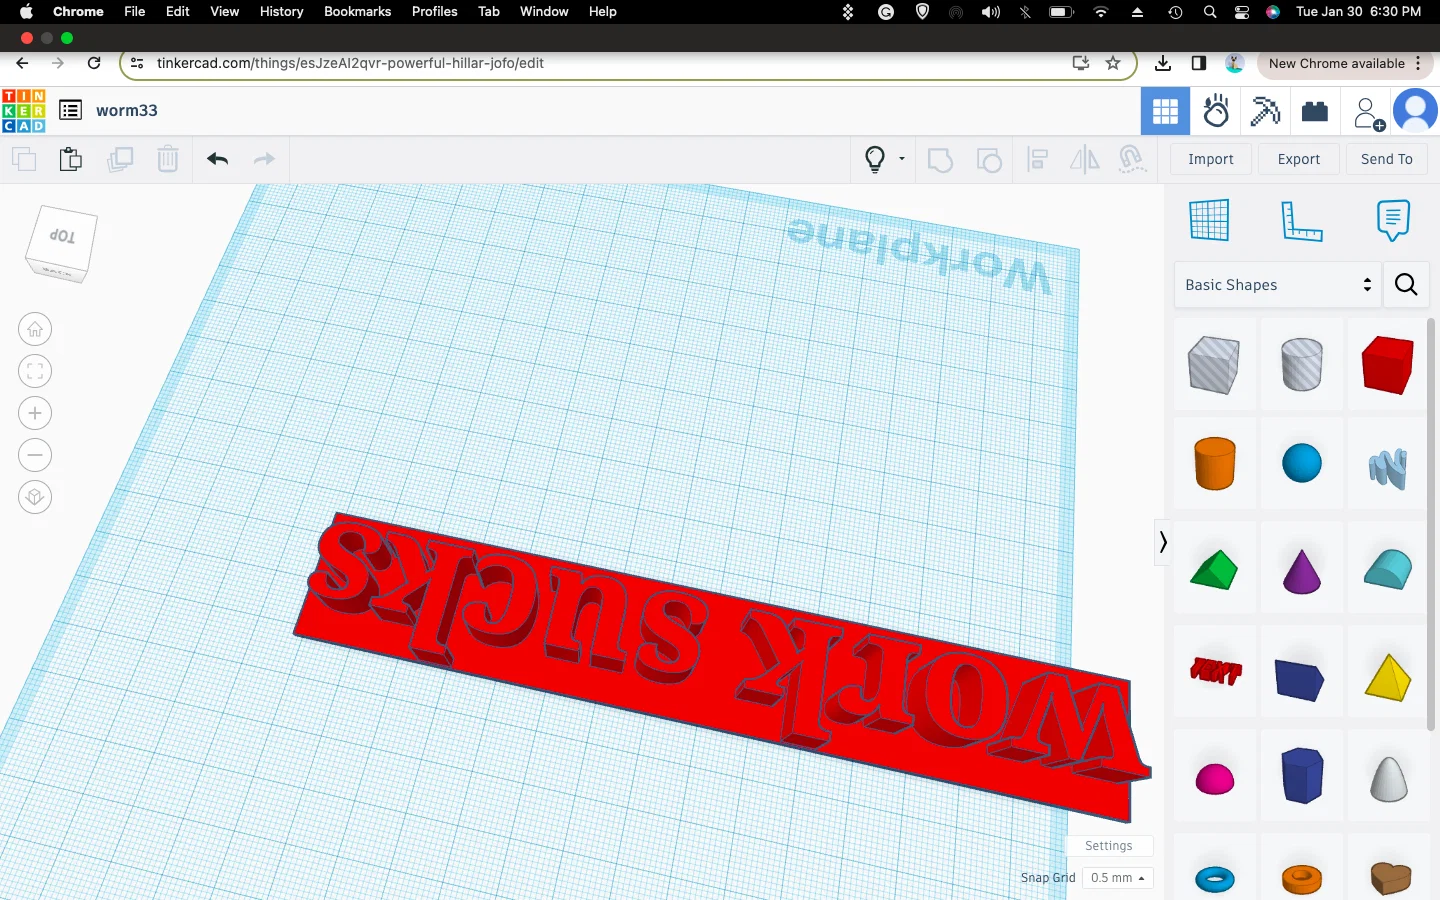Click the Import button
This screenshot has height=900, width=1440.
1211,159
